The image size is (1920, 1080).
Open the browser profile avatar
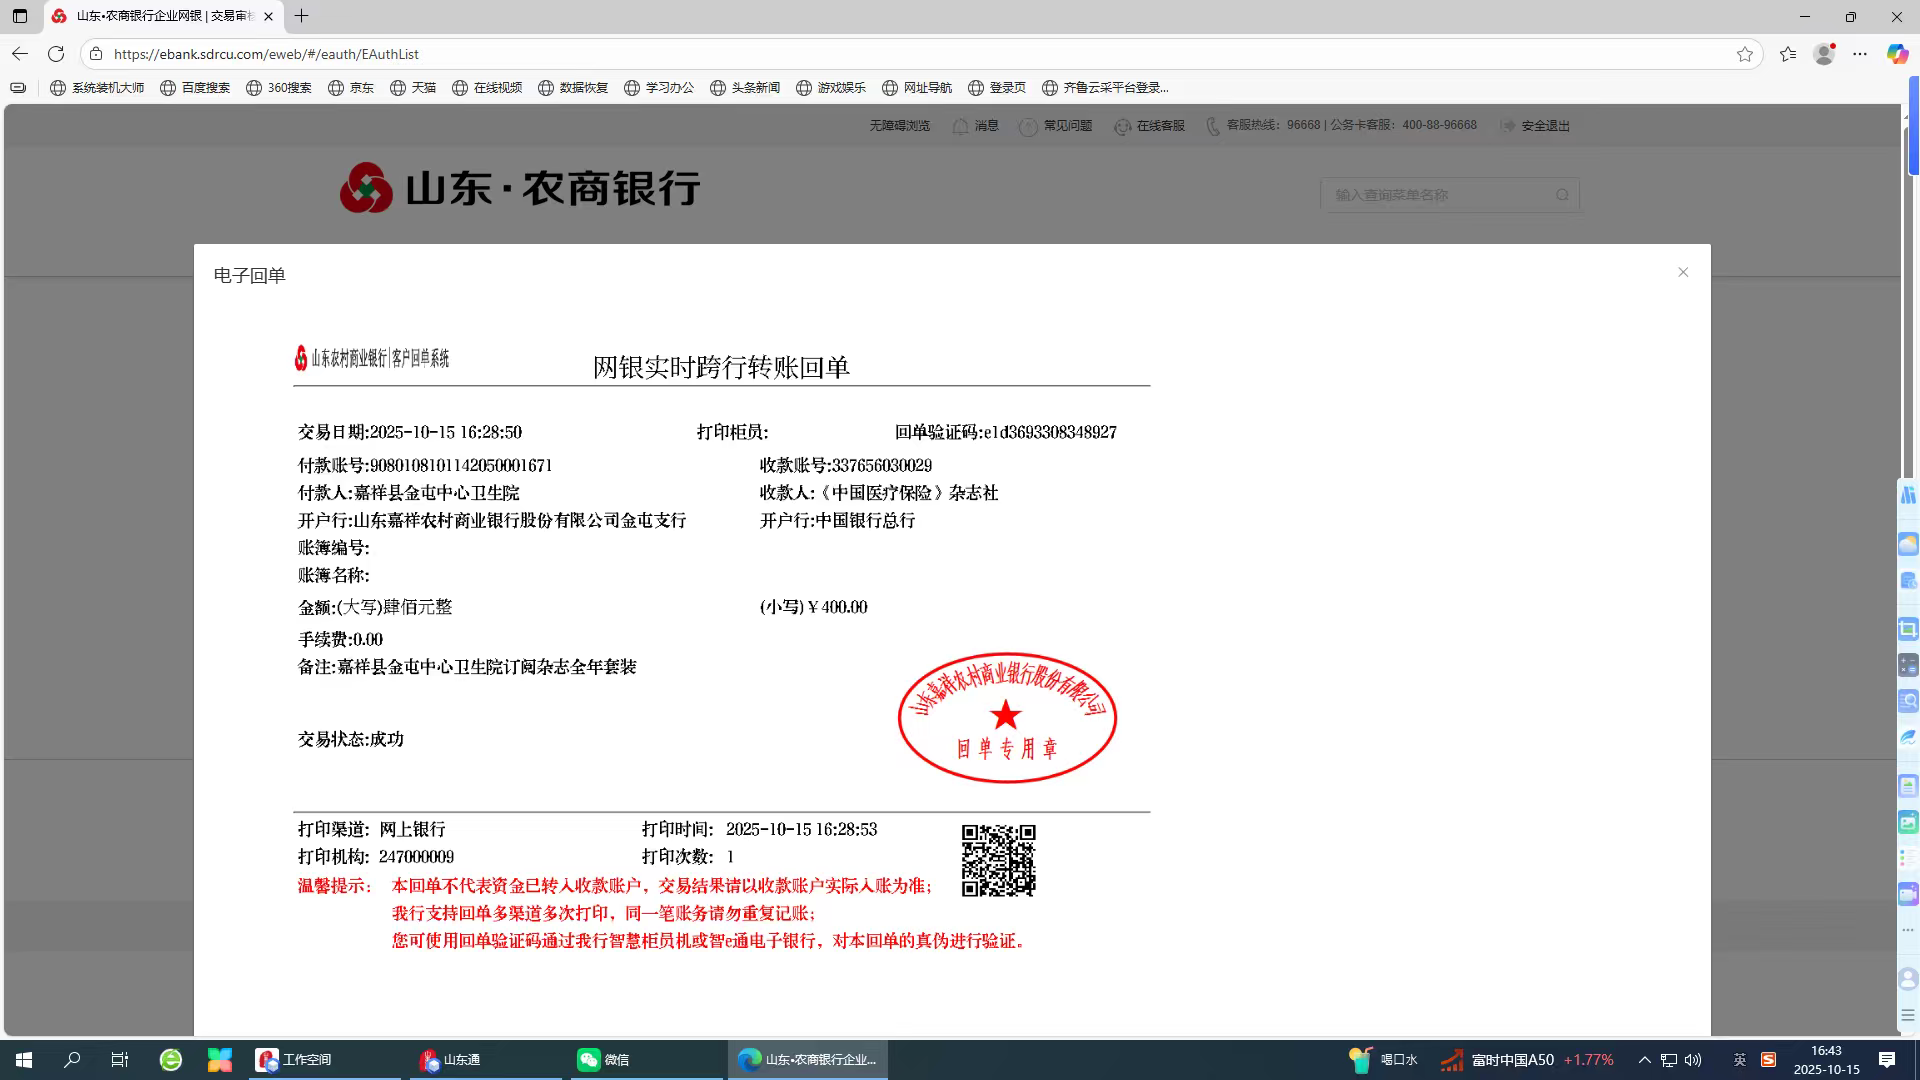click(x=1824, y=54)
